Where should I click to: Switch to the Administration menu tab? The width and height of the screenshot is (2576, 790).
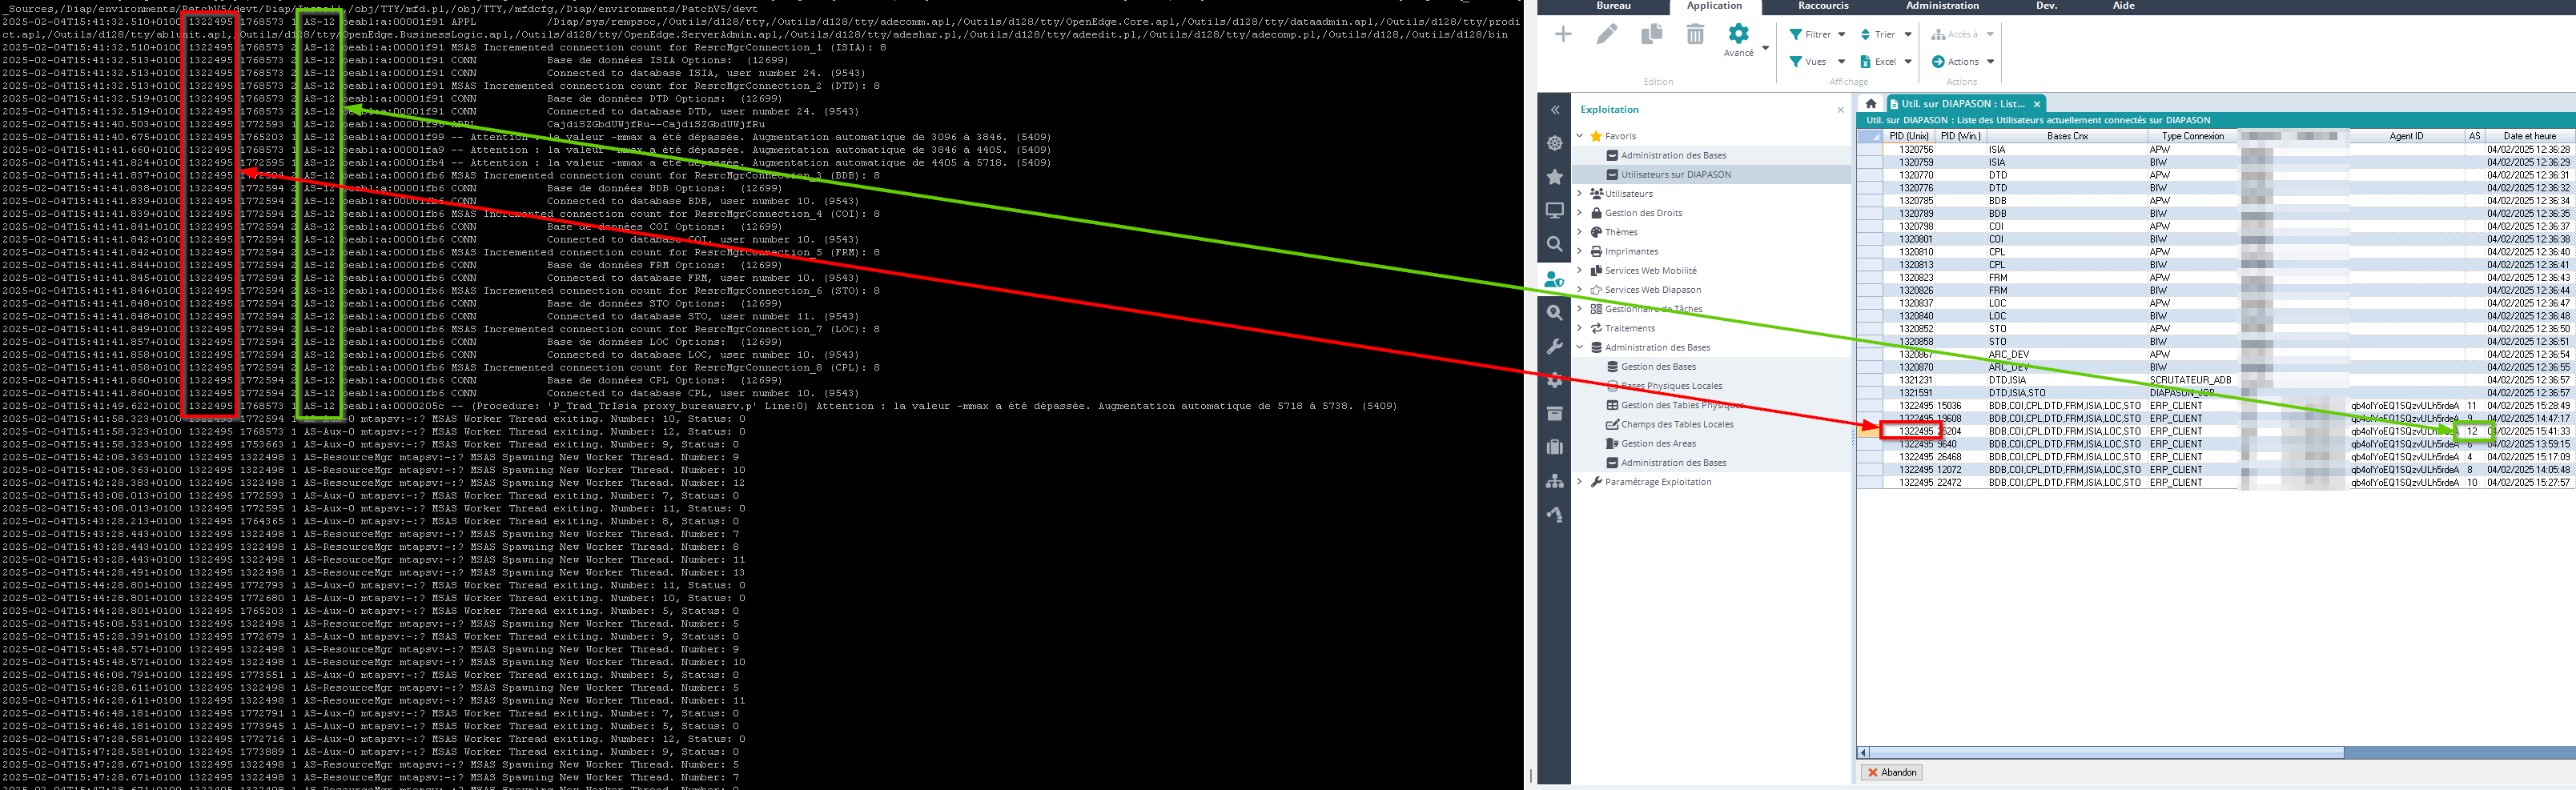click(x=1941, y=6)
